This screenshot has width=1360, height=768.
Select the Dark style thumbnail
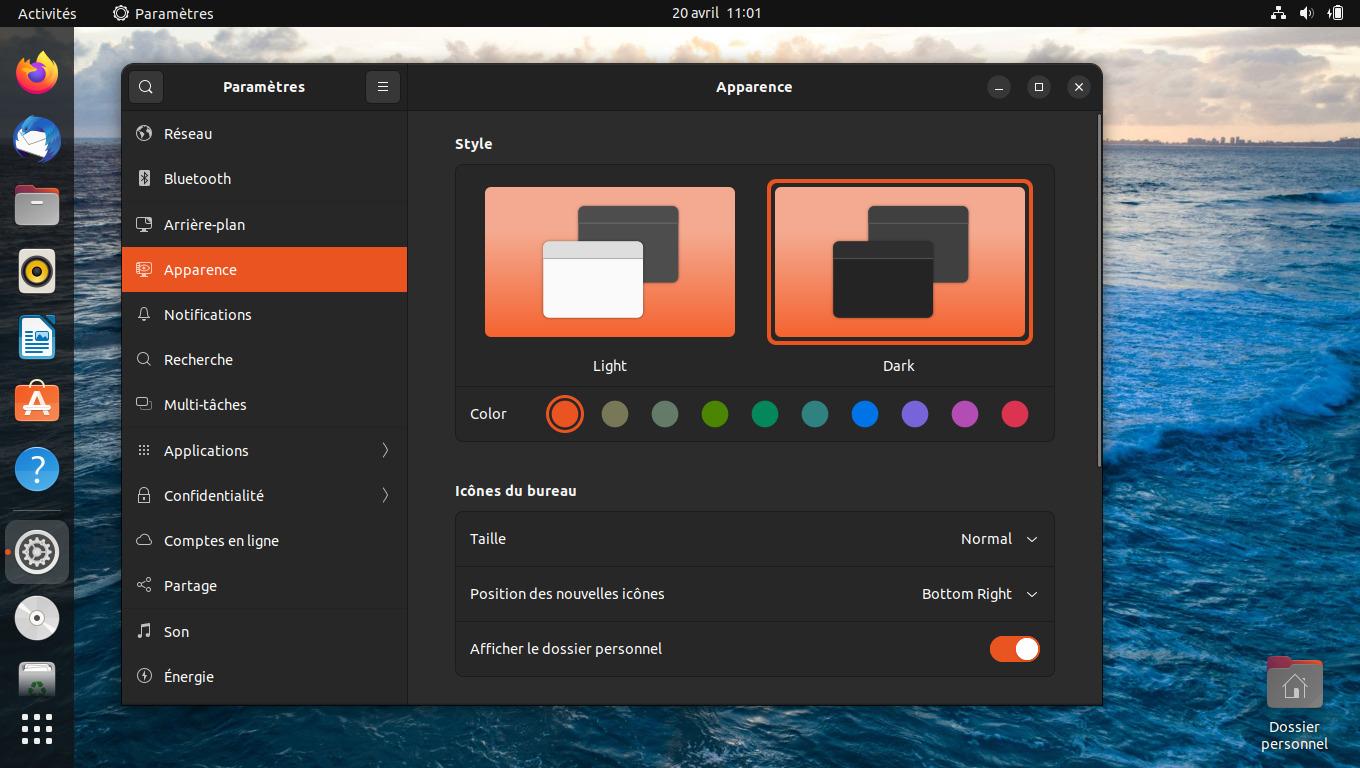pyautogui.click(x=900, y=262)
